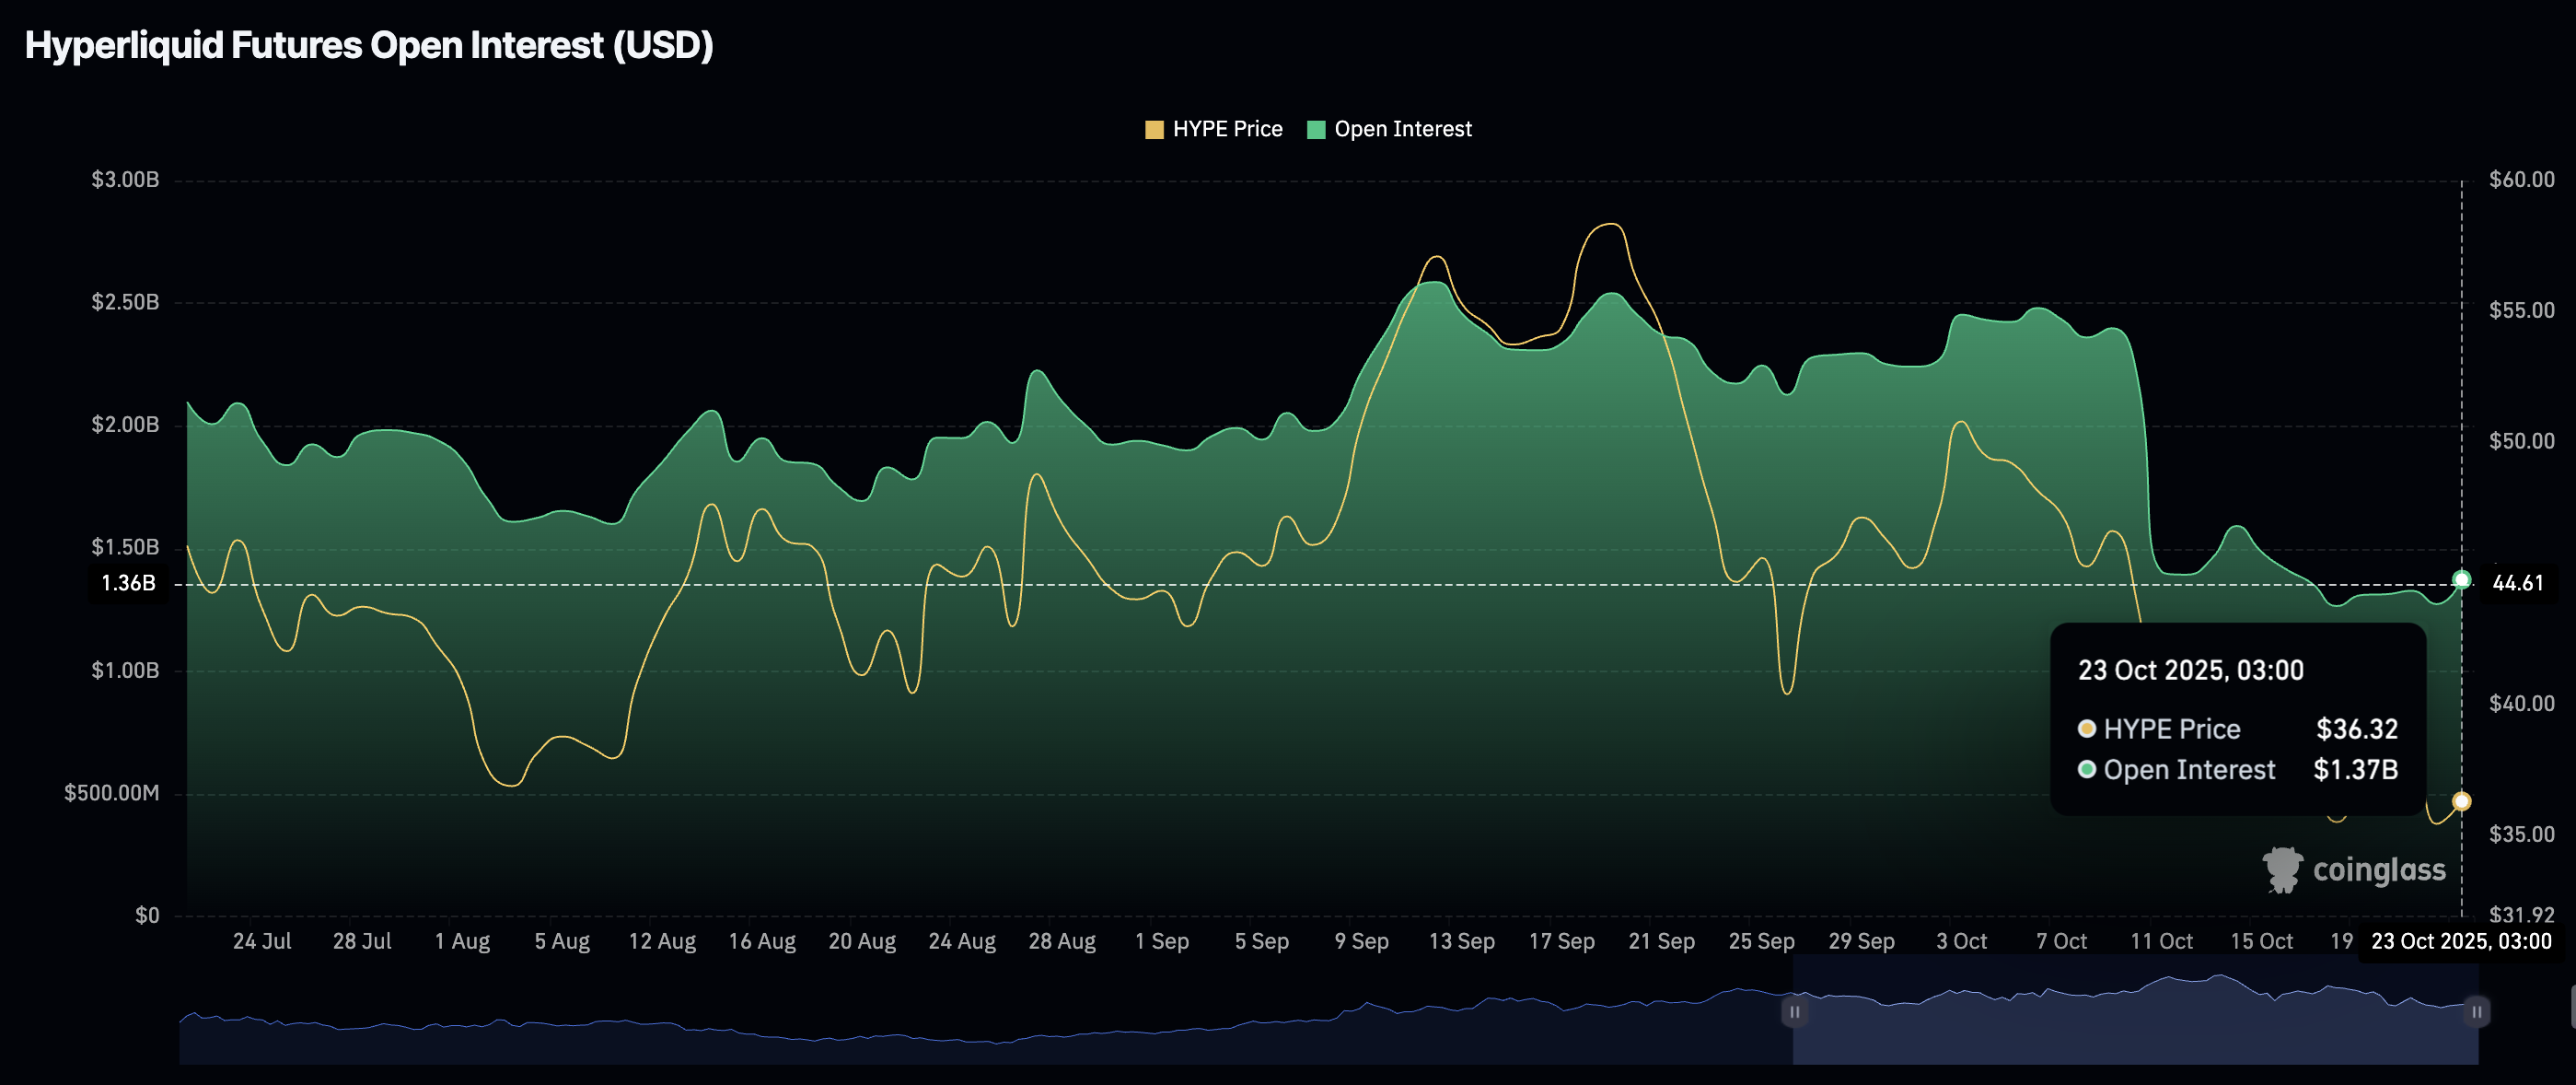This screenshot has width=2576, height=1085.
Task: Click the 44.61 right axis value label
Action: 2517,583
